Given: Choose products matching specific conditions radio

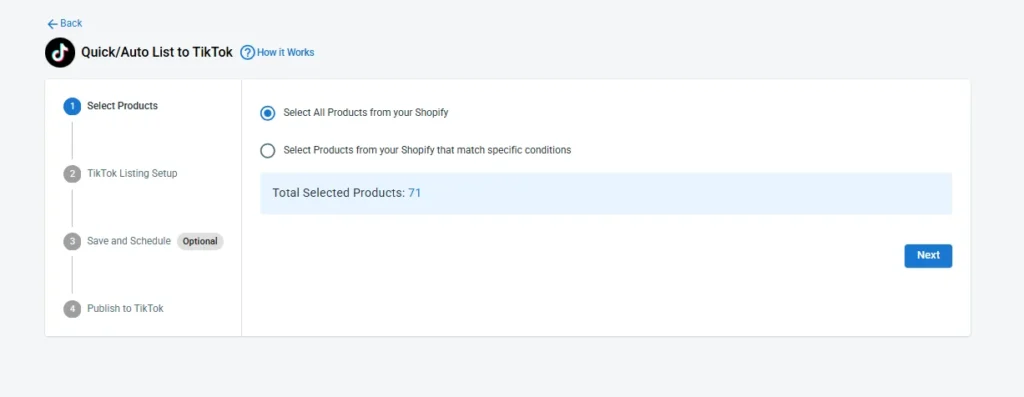Looking at the screenshot, I should pos(268,151).
